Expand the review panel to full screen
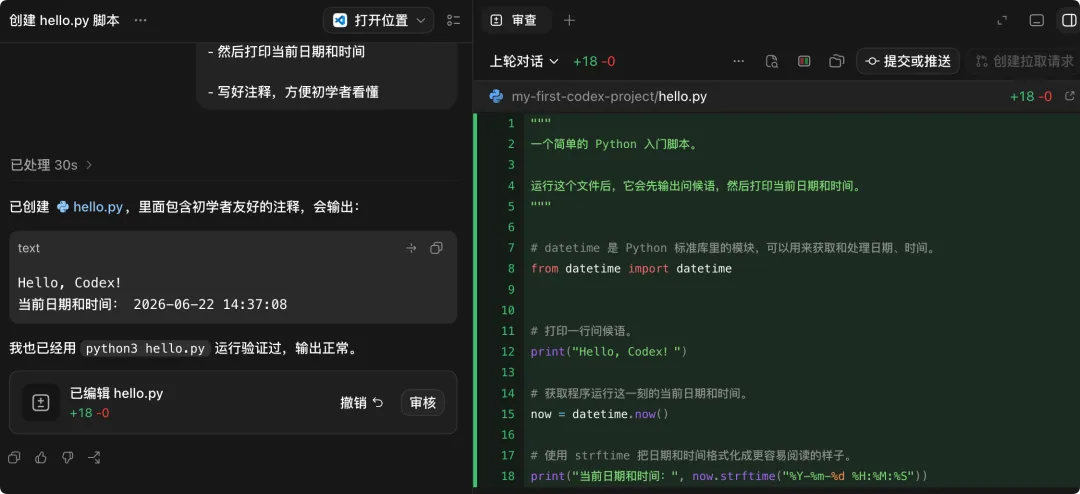This screenshot has height=494, width=1080. point(1002,21)
